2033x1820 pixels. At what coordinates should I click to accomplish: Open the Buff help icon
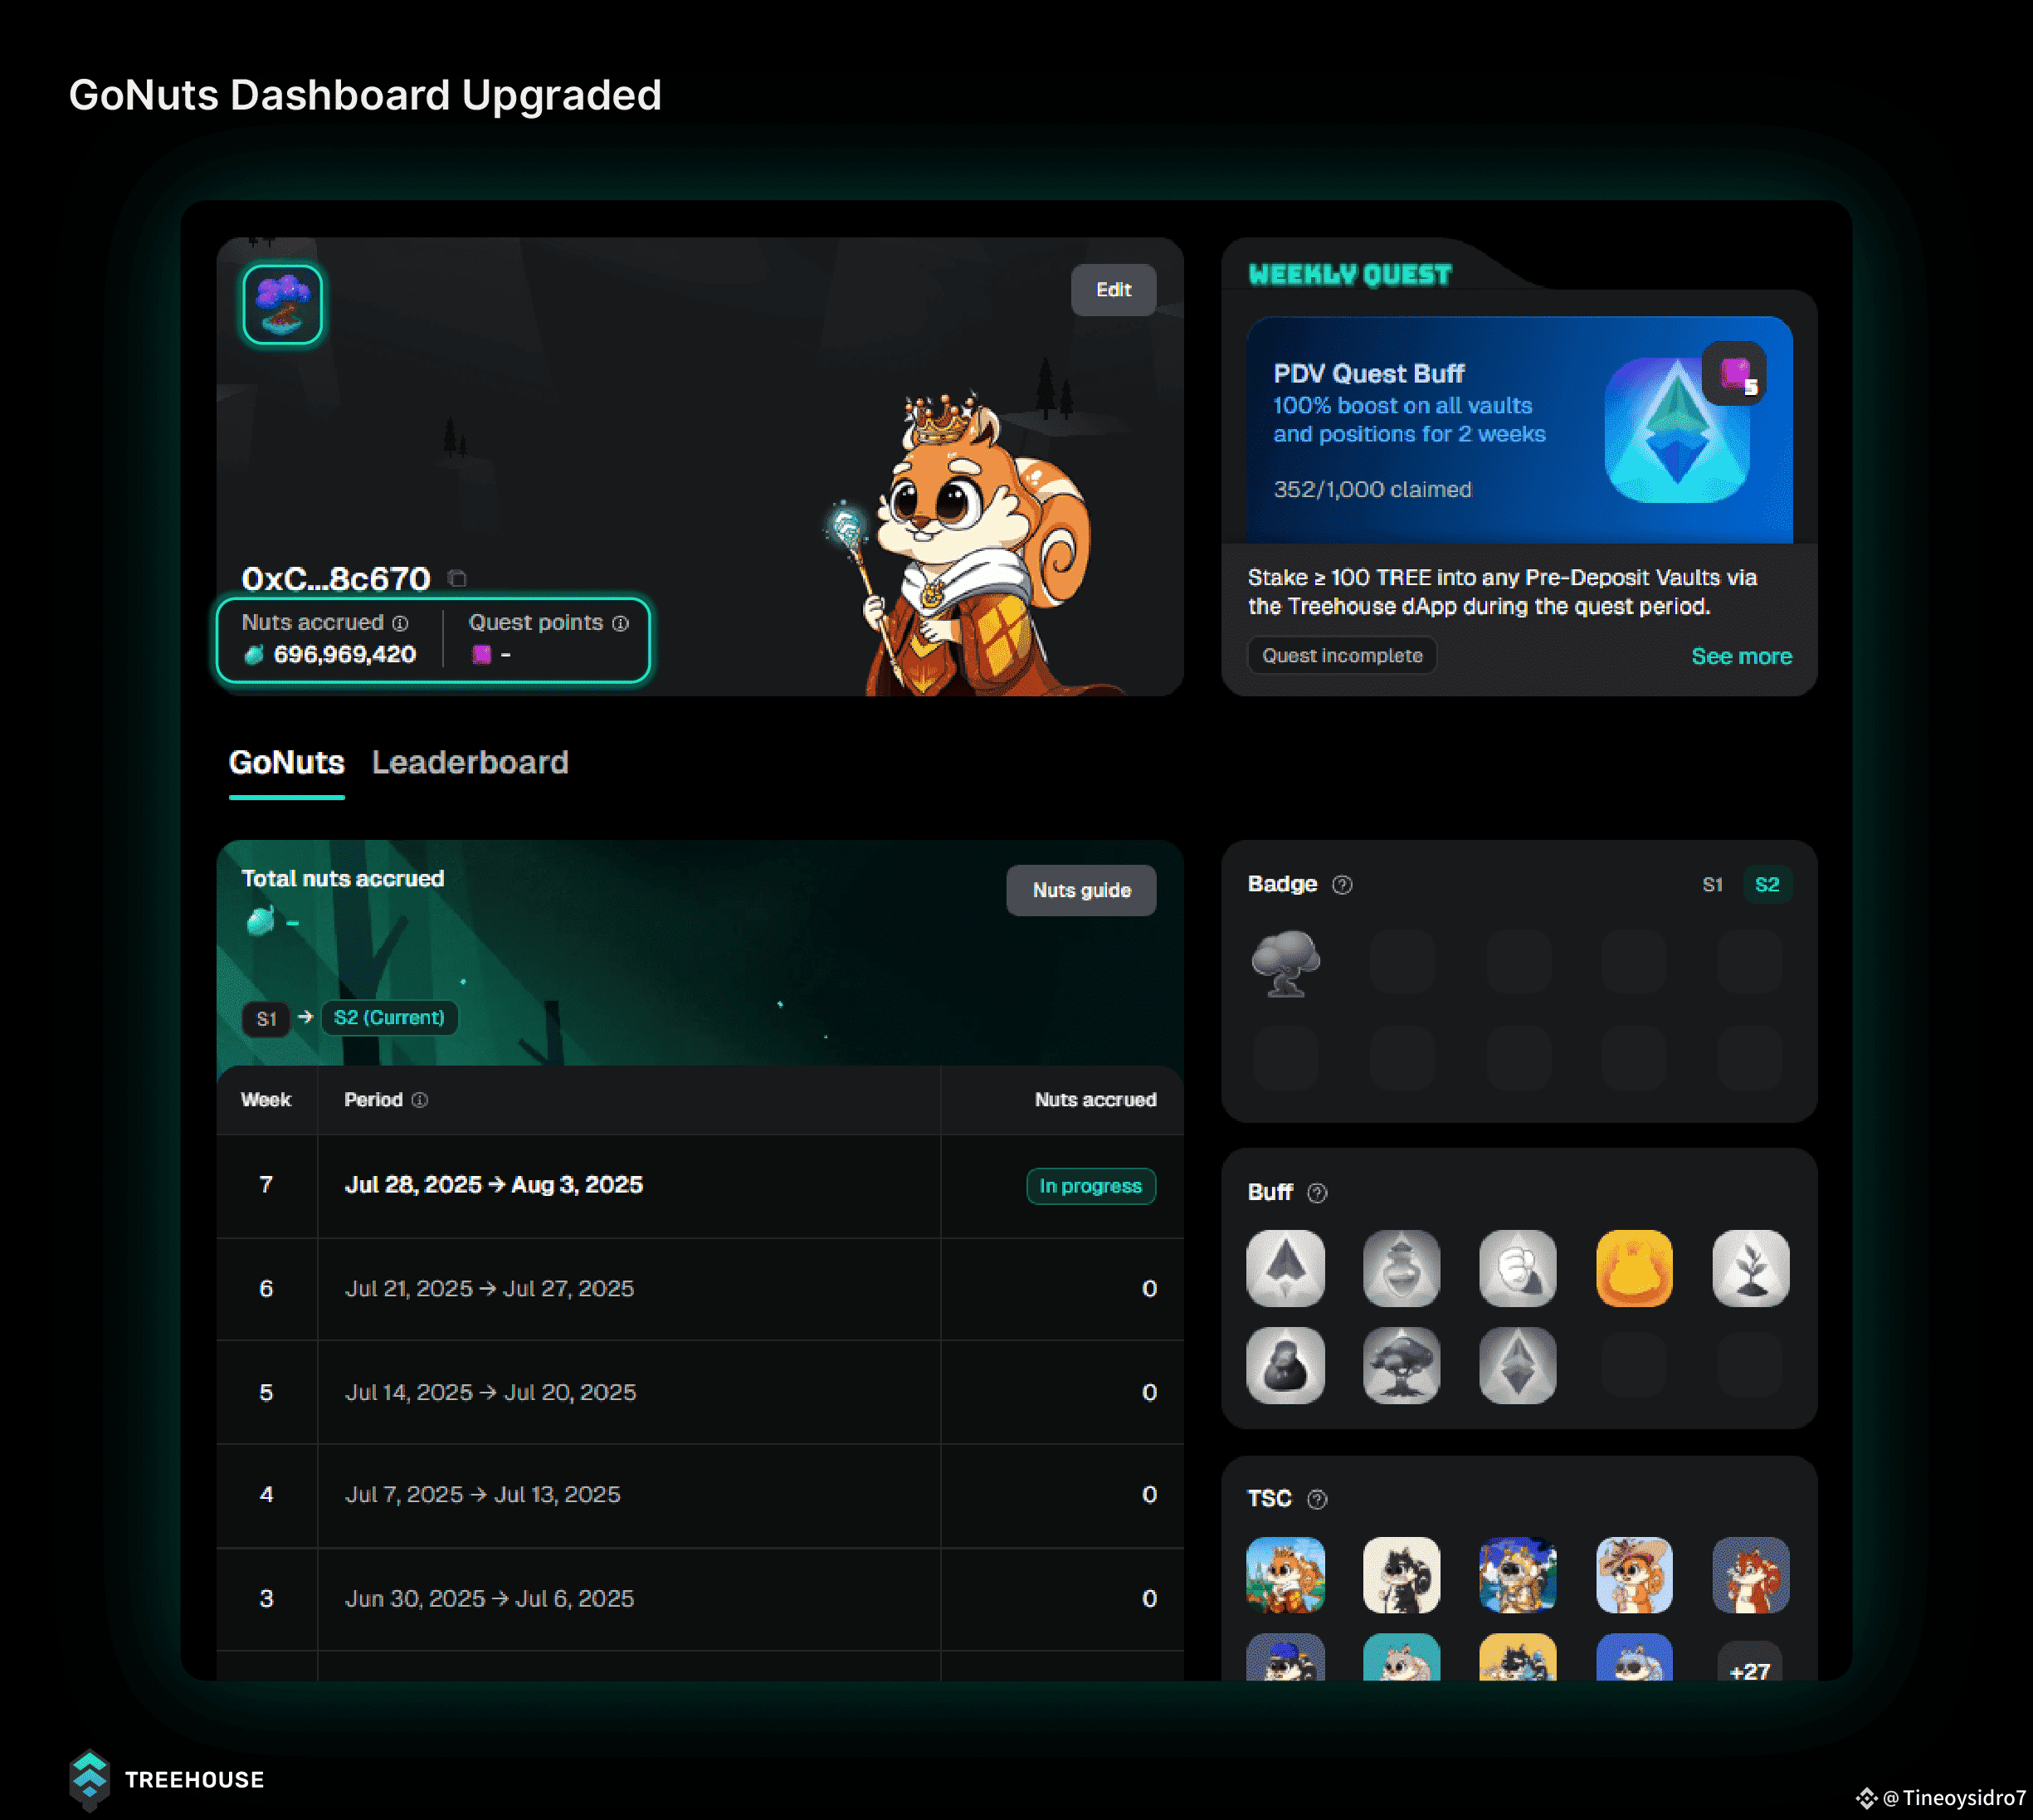click(1317, 1193)
